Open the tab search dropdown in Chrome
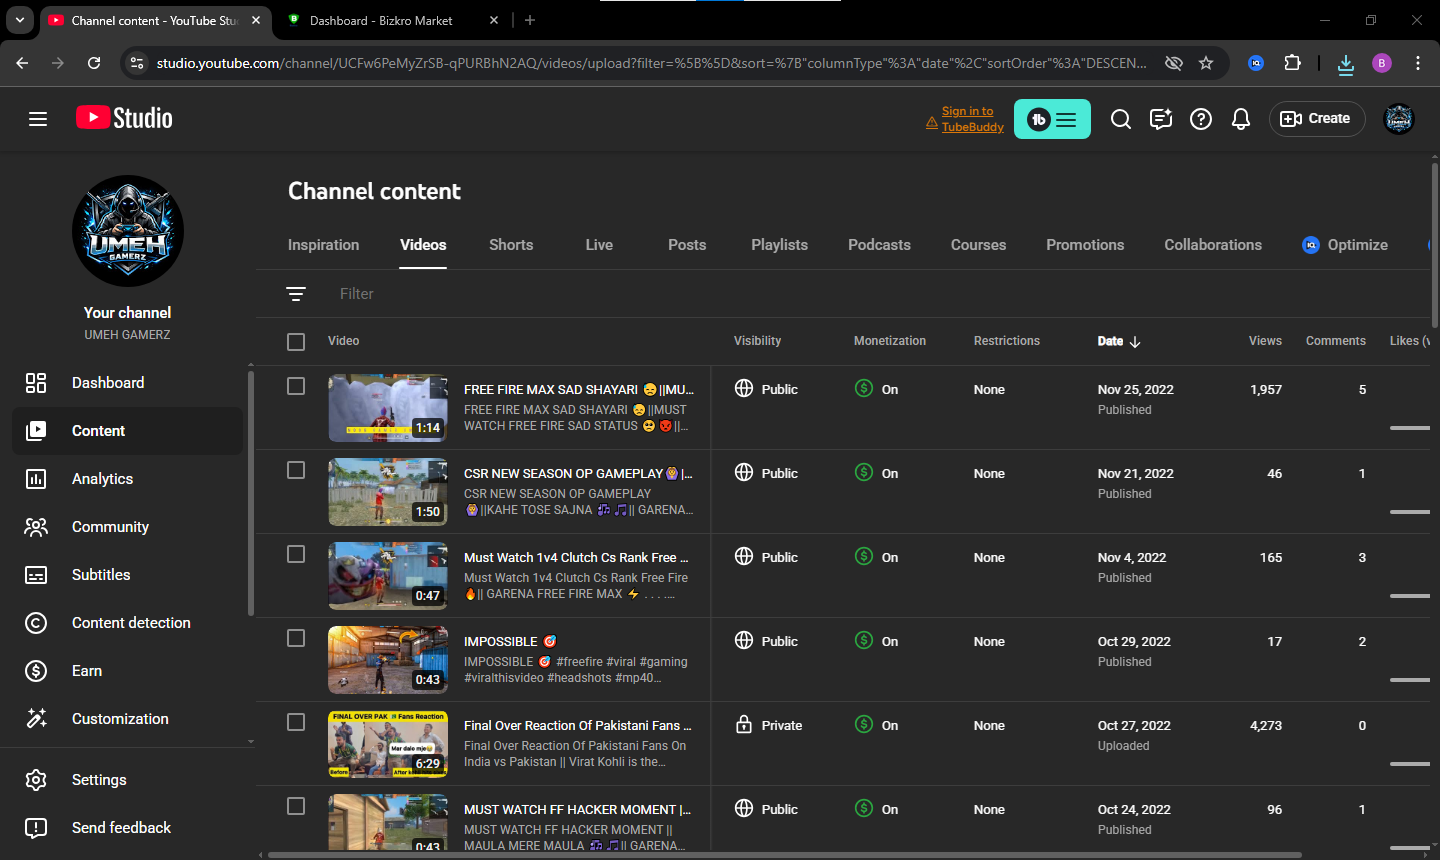1440x860 pixels. click(20, 20)
